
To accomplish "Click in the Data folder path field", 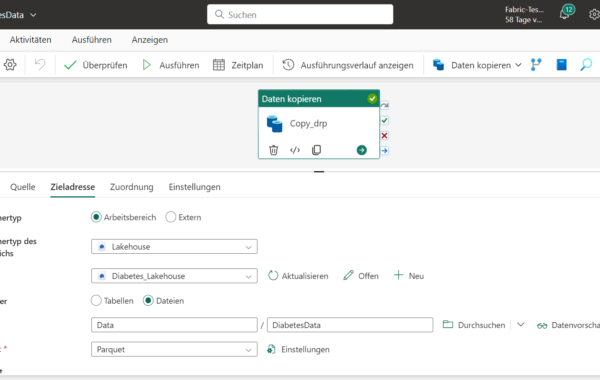I will tap(174, 325).
